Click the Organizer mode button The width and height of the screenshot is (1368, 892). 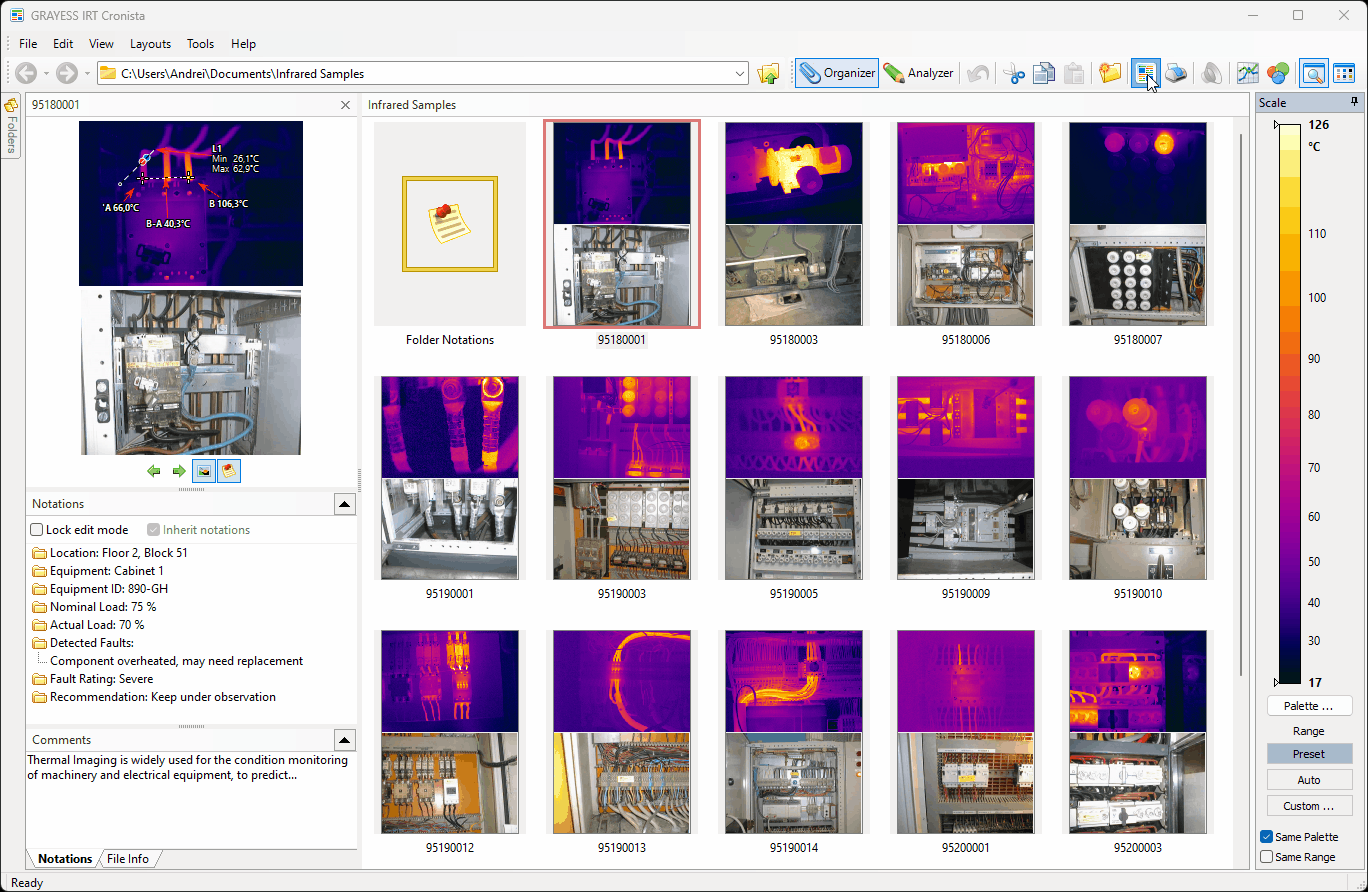[x=837, y=73]
